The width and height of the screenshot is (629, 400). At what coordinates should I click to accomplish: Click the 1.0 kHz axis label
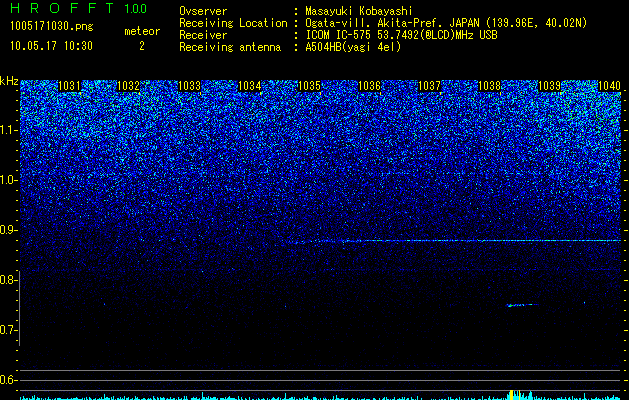[x=8, y=180]
